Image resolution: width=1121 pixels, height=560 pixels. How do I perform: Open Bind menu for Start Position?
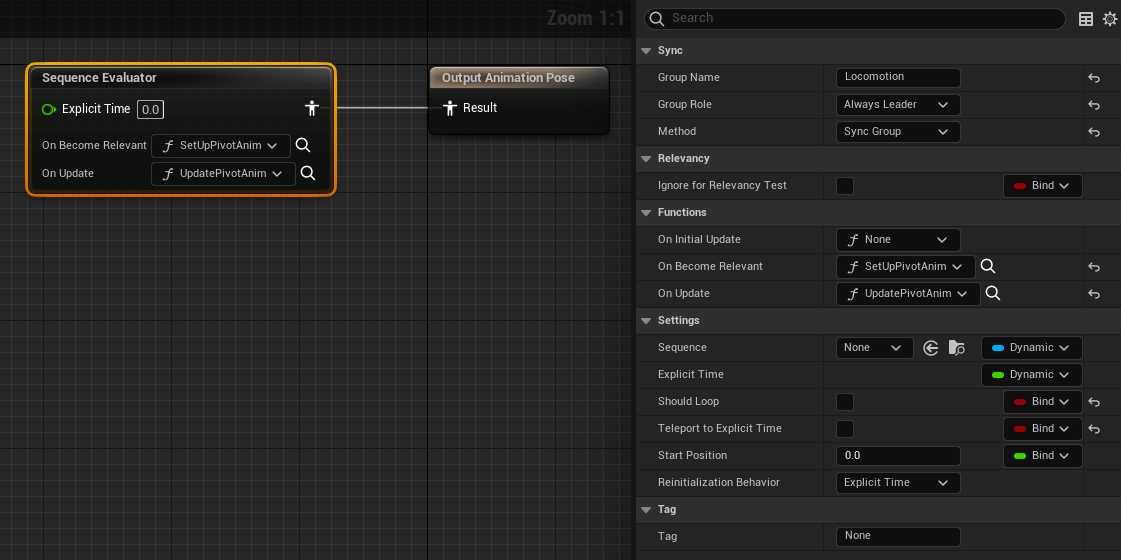[1042, 456]
